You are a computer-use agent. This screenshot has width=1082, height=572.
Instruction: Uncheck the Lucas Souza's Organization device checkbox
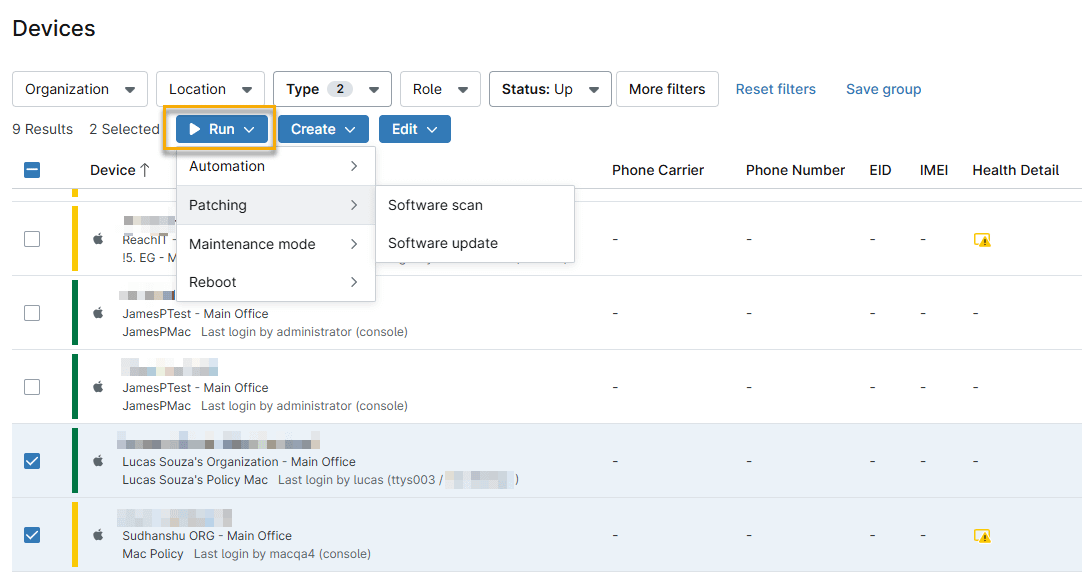point(32,461)
